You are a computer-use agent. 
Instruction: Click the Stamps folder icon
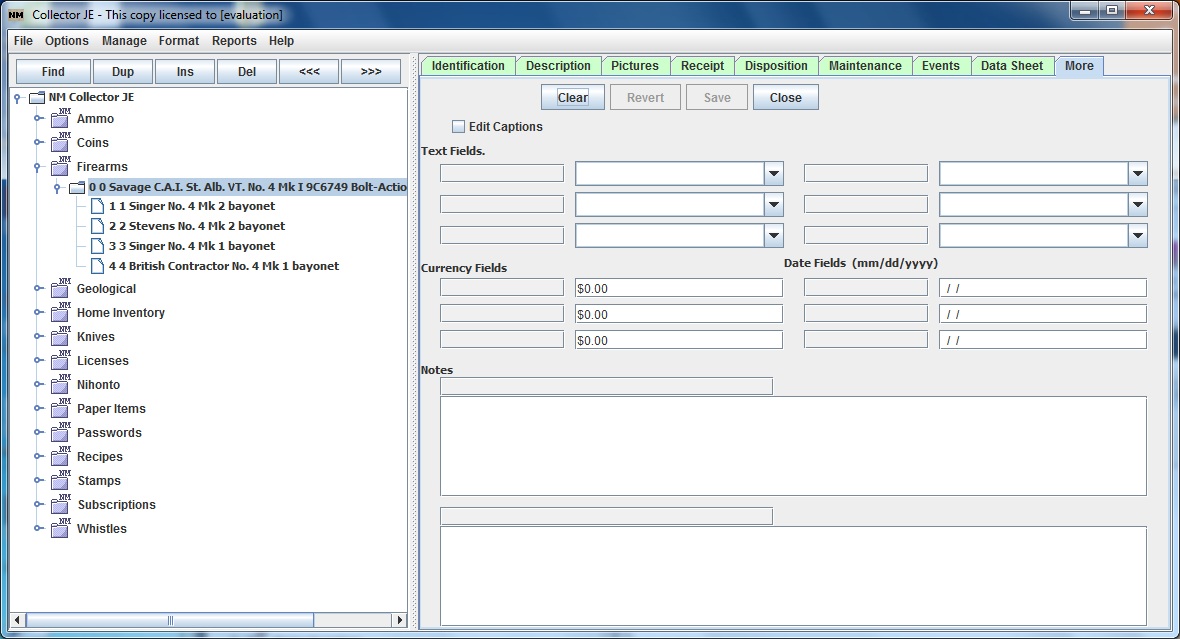60,481
